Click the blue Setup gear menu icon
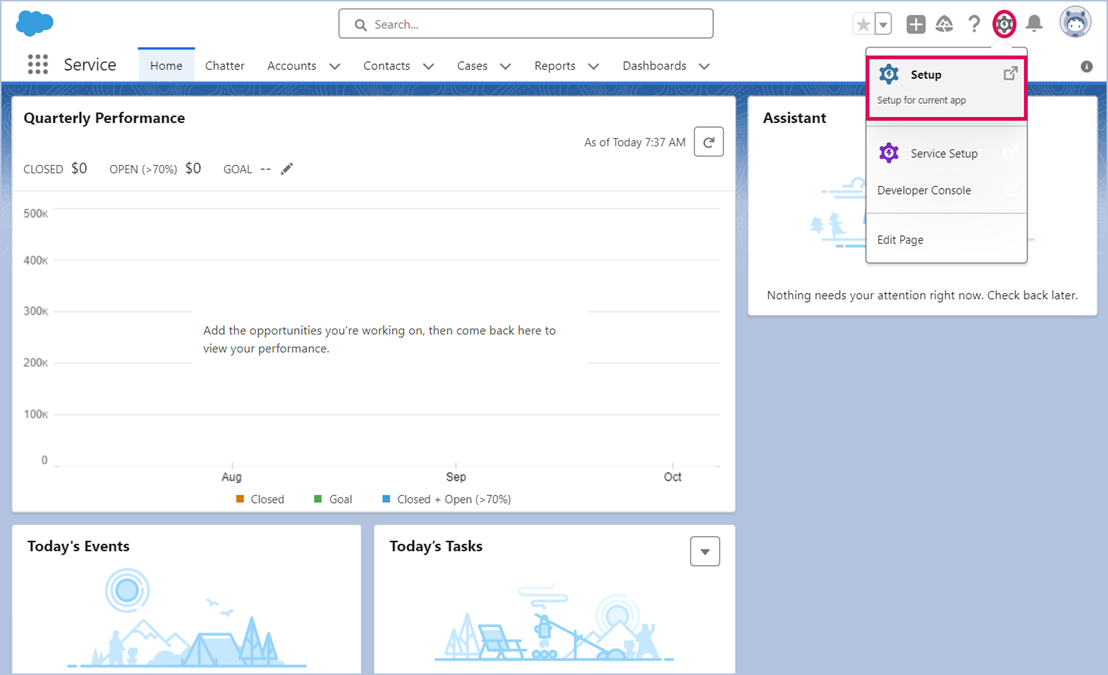This screenshot has height=675, width=1108. coord(889,74)
